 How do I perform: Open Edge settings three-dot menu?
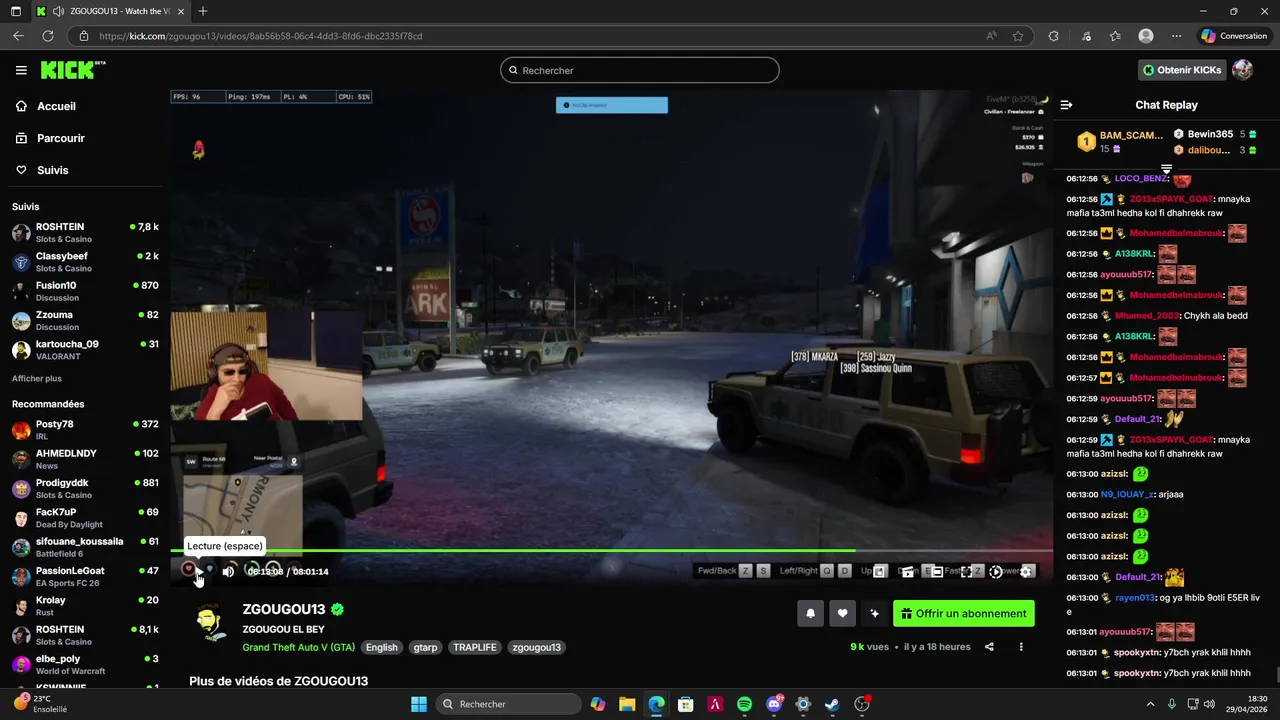coord(1176,36)
